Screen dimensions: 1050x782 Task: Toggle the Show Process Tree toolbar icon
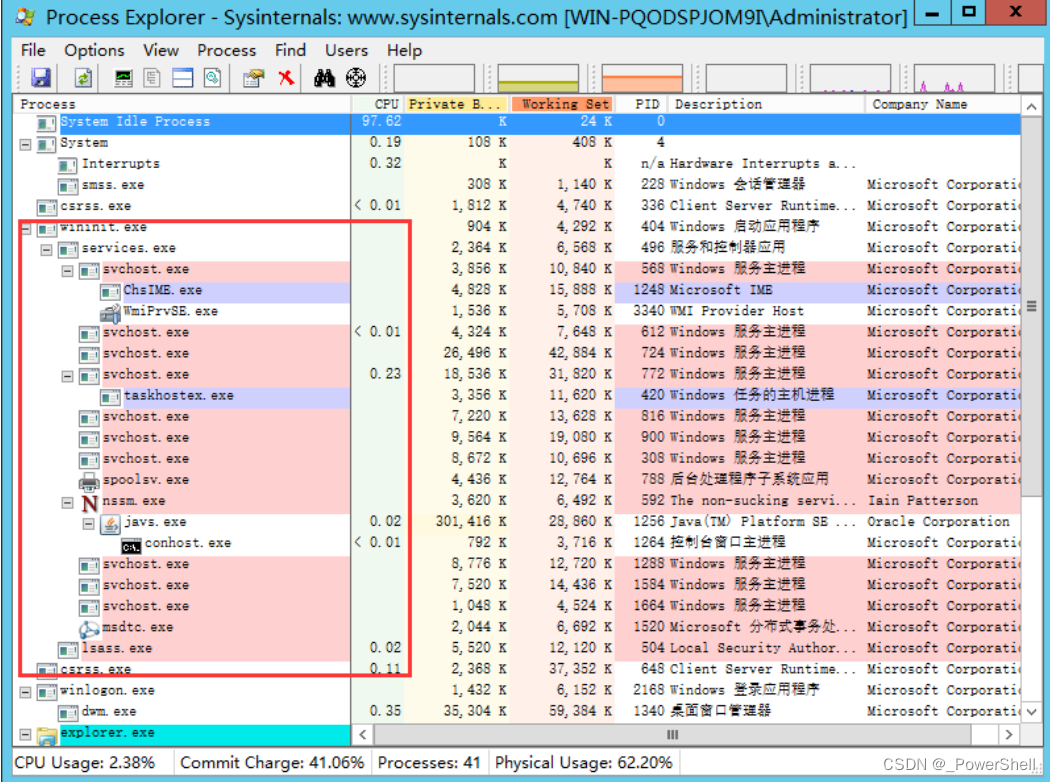tap(153, 78)
